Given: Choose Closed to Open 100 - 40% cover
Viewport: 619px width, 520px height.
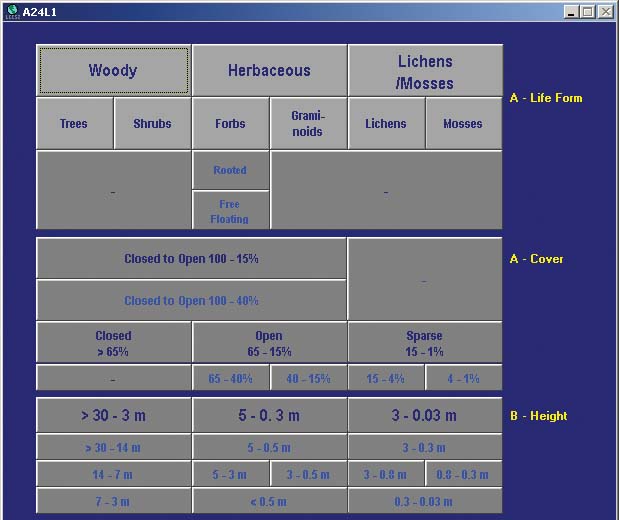Looking at the screenshot, I should tap(191, 300).
